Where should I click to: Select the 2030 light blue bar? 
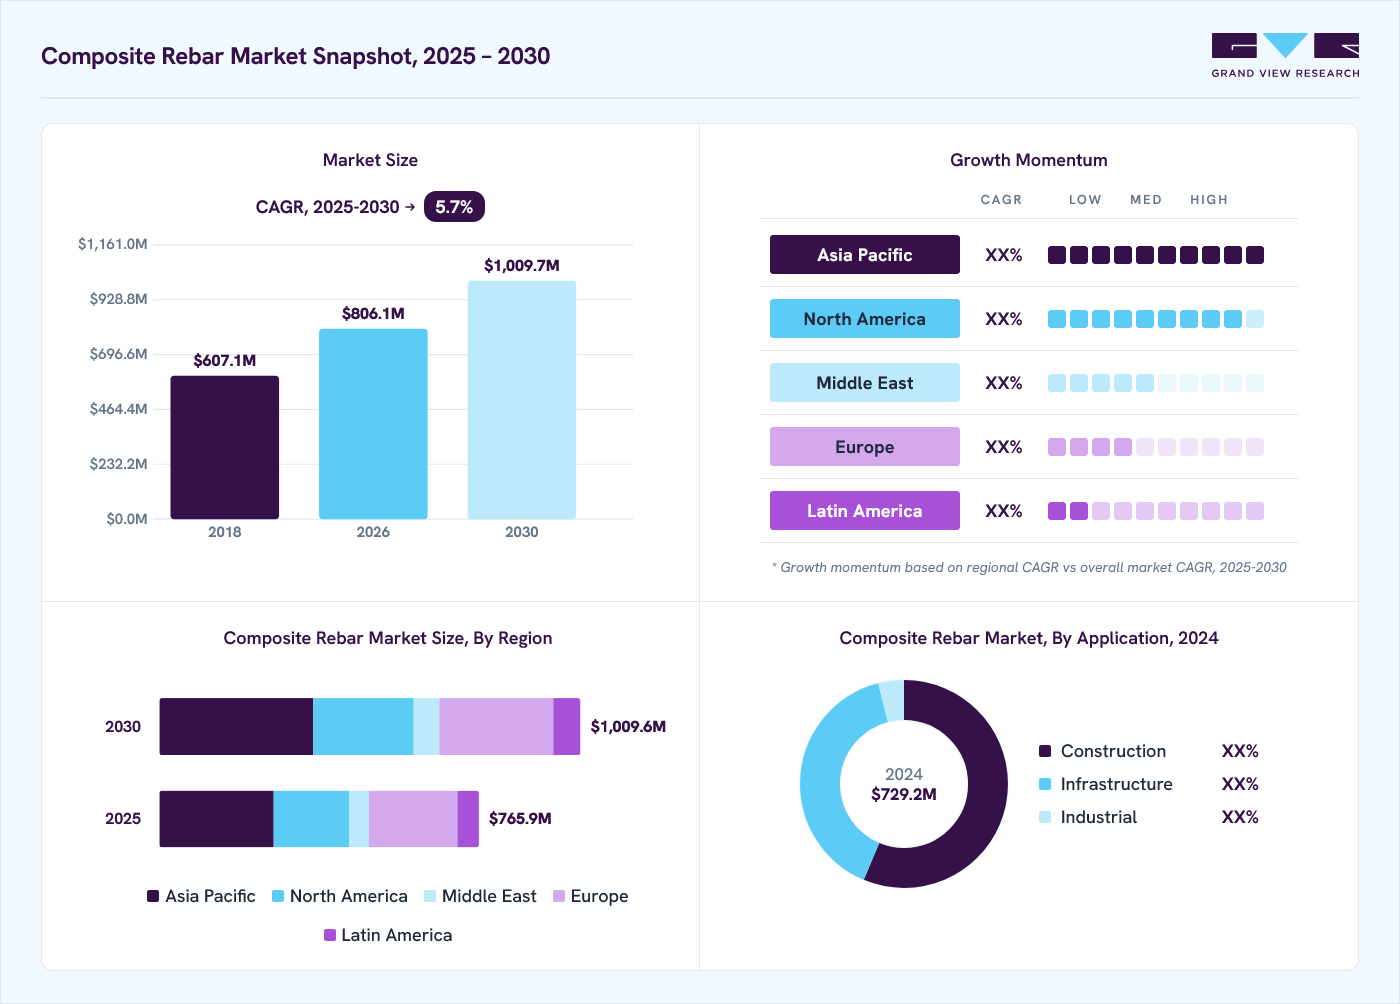(522, 400)
